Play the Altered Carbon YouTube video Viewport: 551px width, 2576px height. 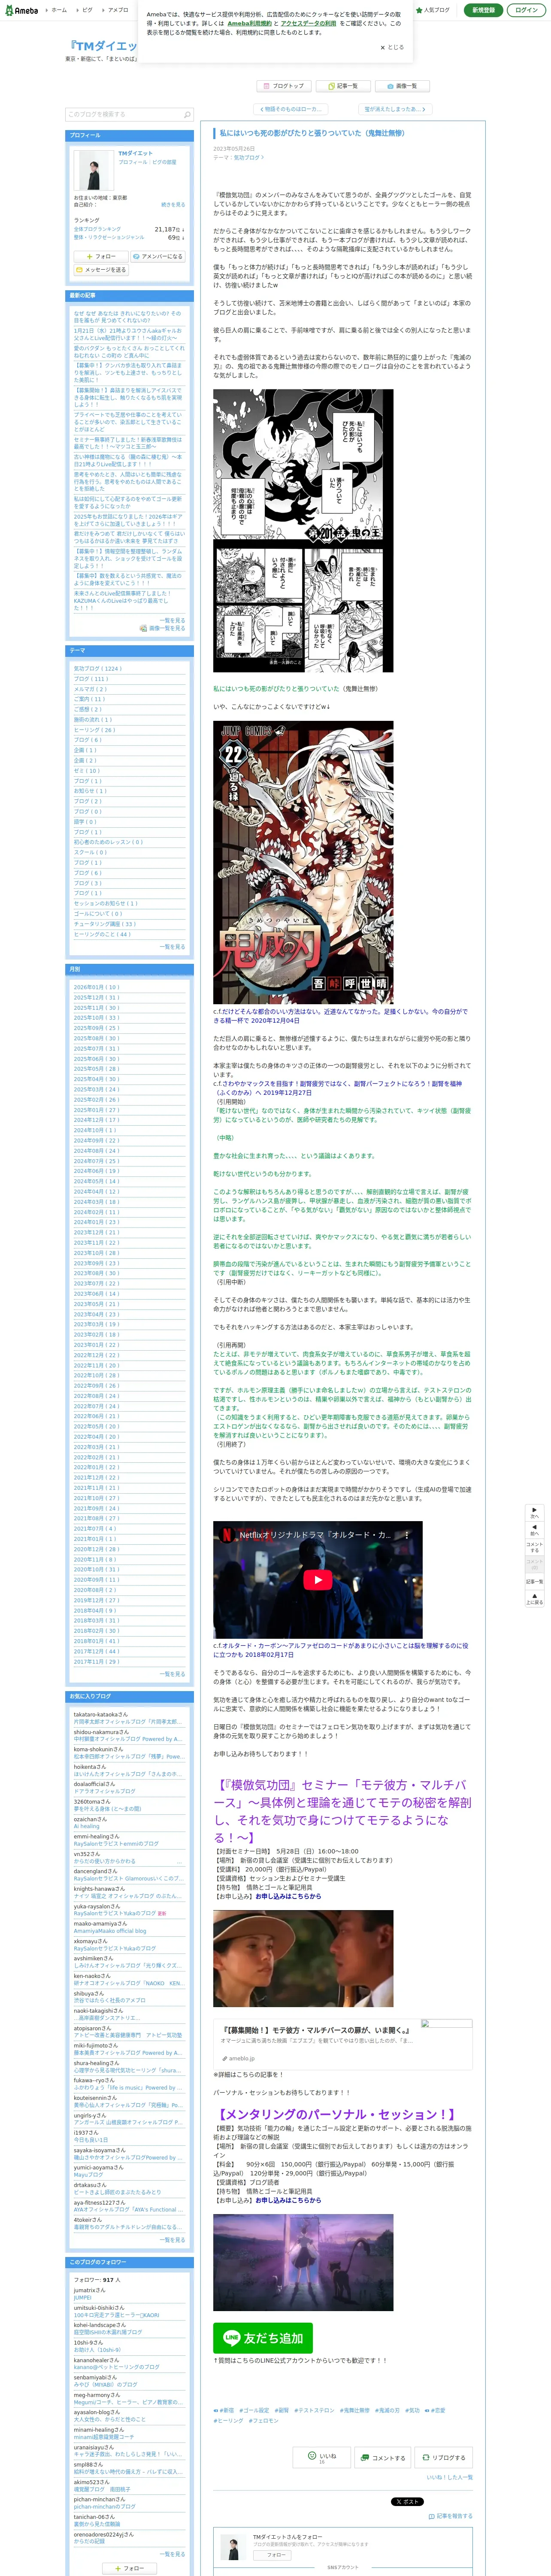[x=317, y=1579]
